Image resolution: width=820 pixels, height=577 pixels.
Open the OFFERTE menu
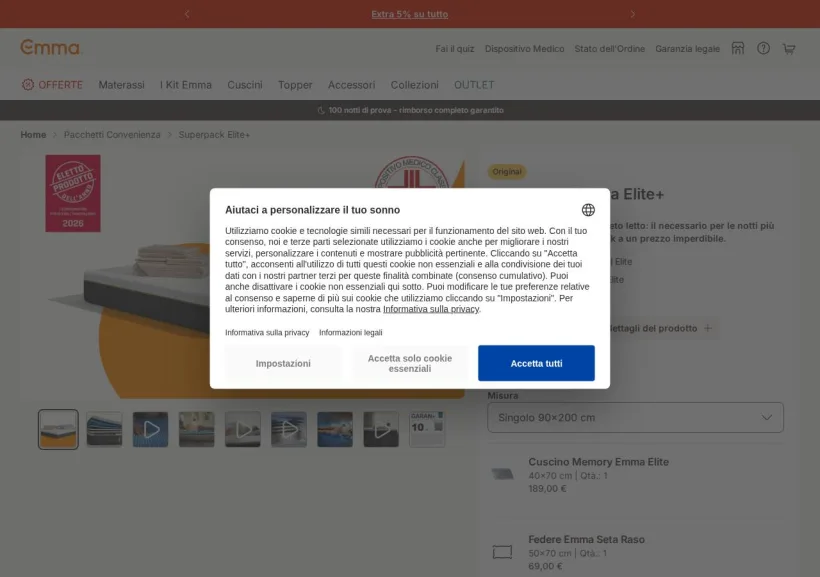point(52,85)
